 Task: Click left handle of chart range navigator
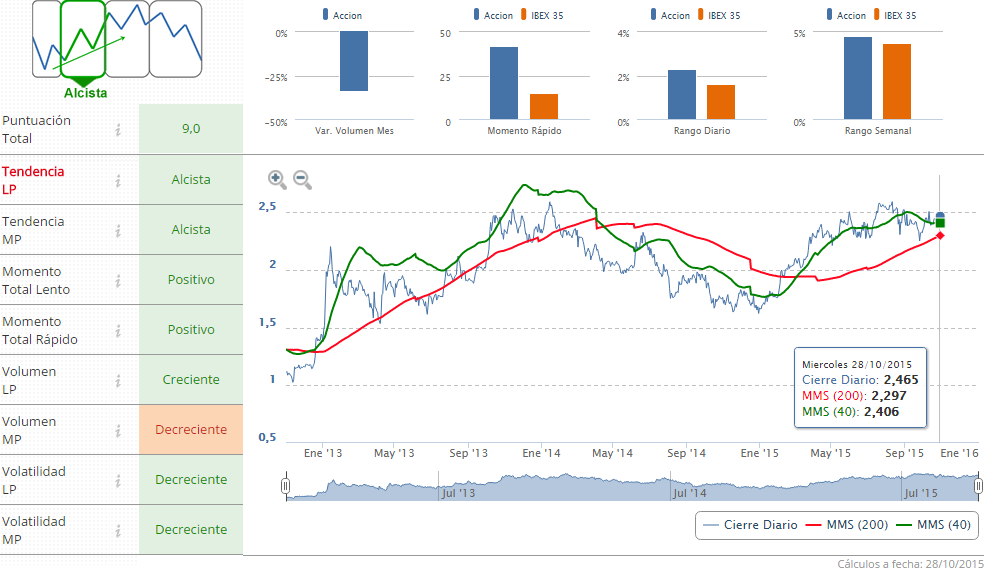[286, 486]
